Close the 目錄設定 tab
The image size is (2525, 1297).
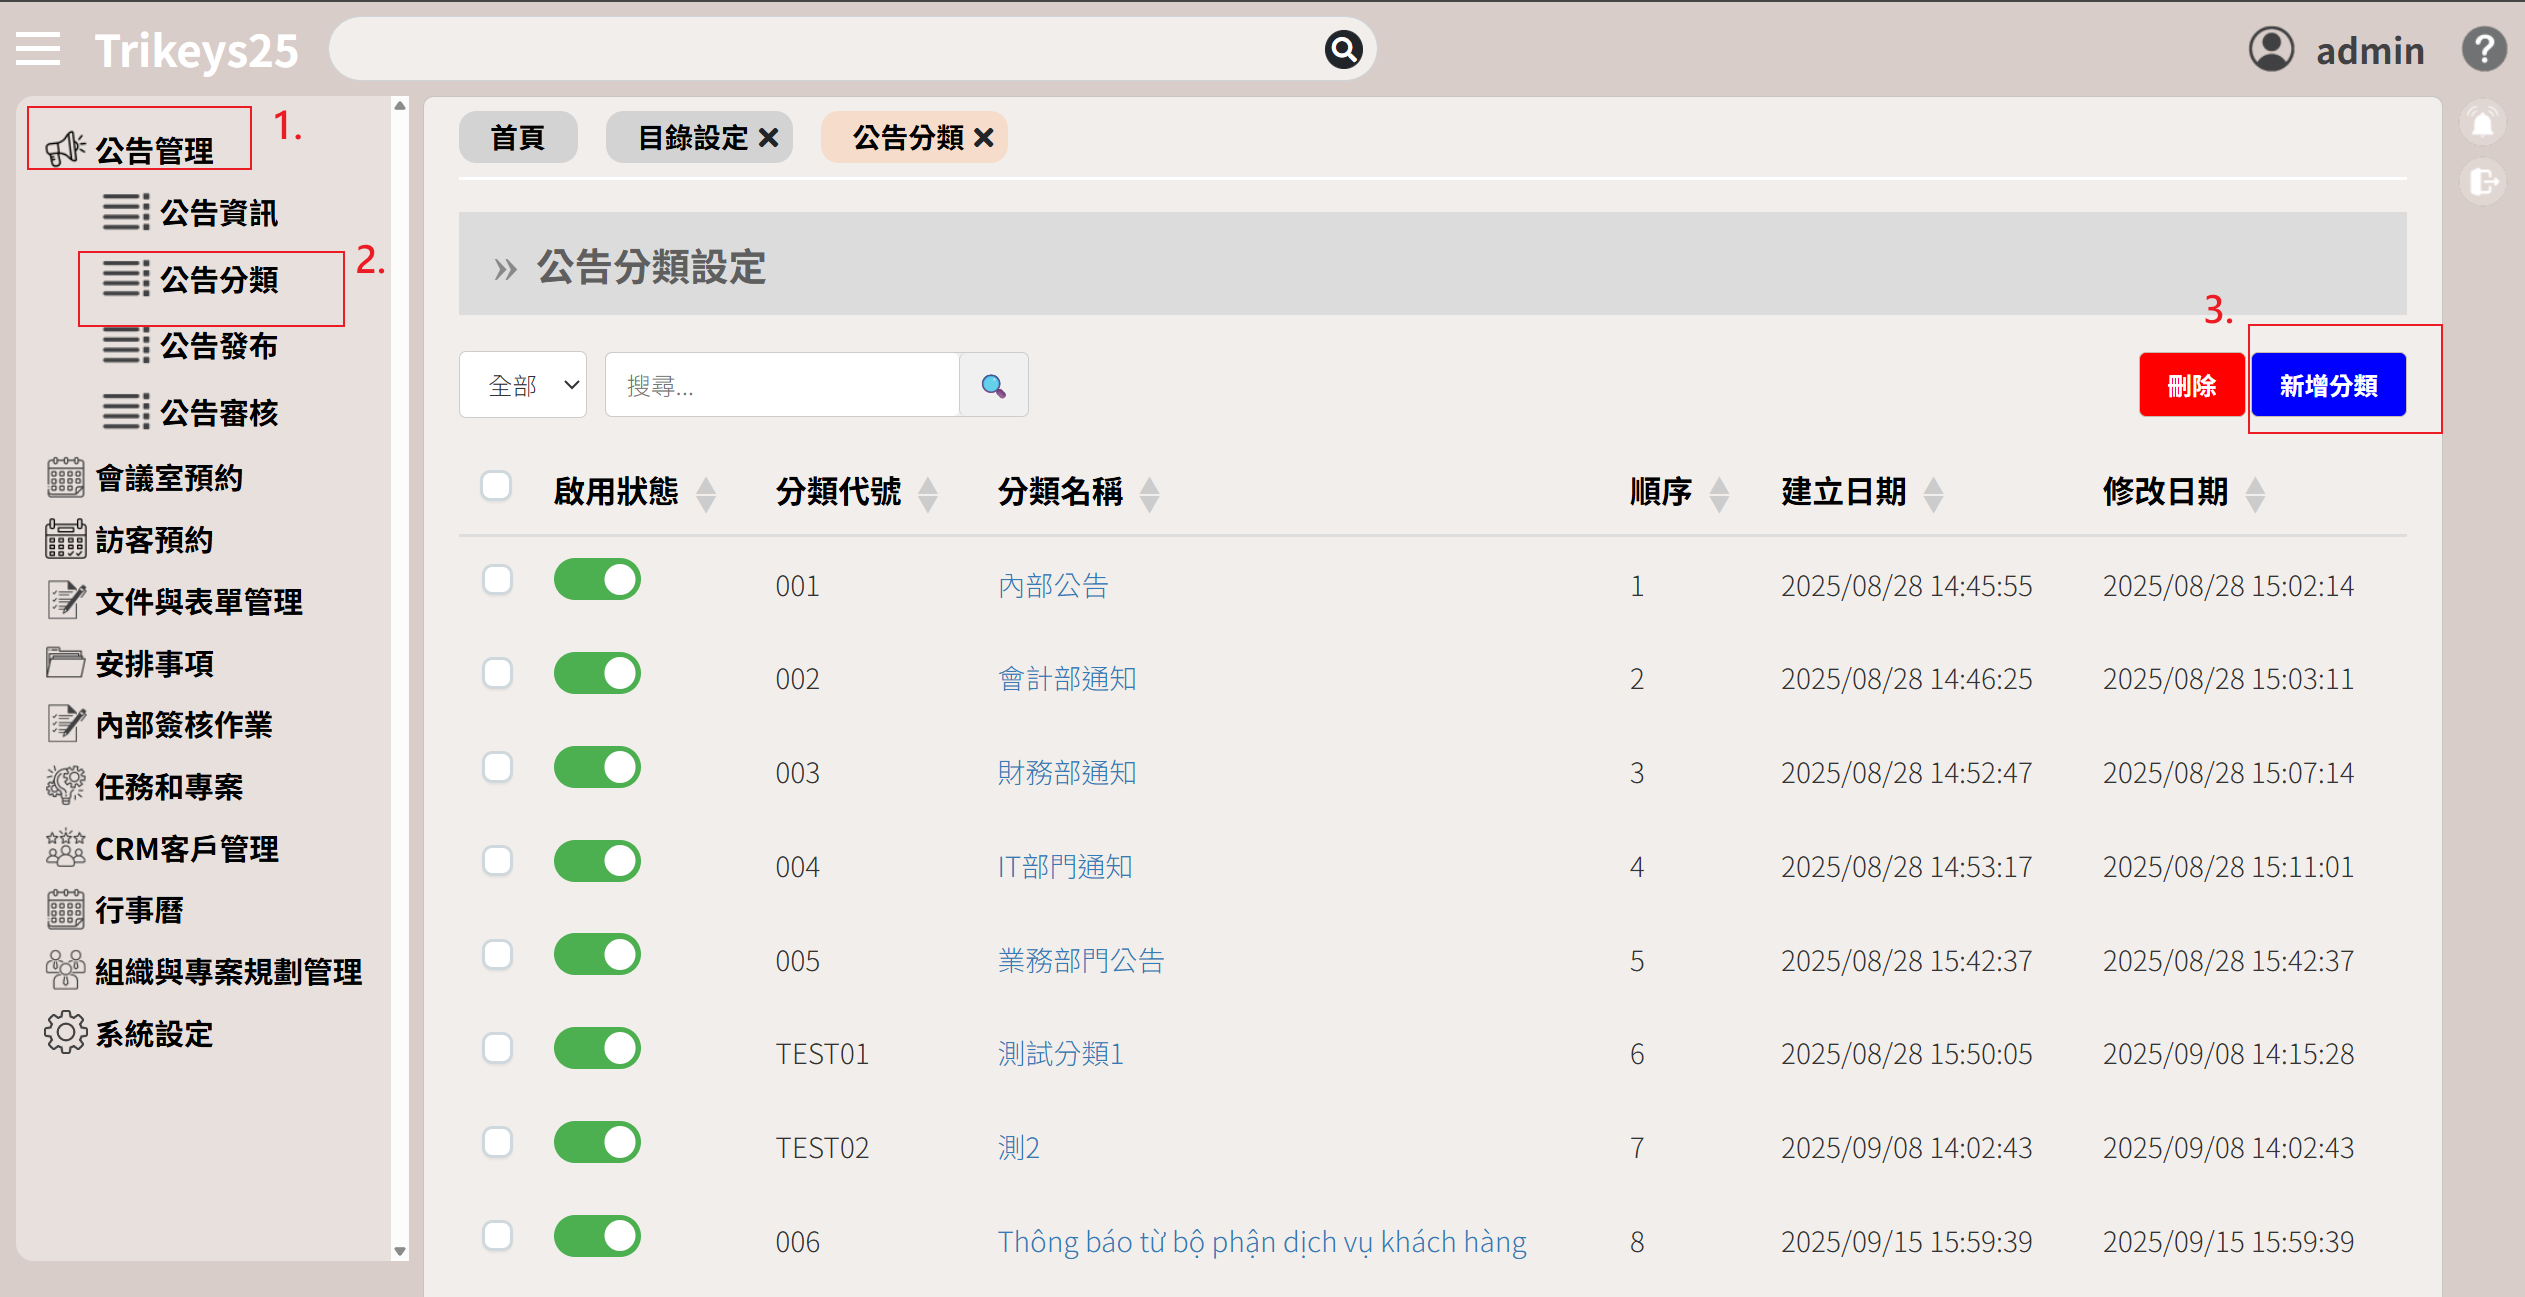coord(768,137)
